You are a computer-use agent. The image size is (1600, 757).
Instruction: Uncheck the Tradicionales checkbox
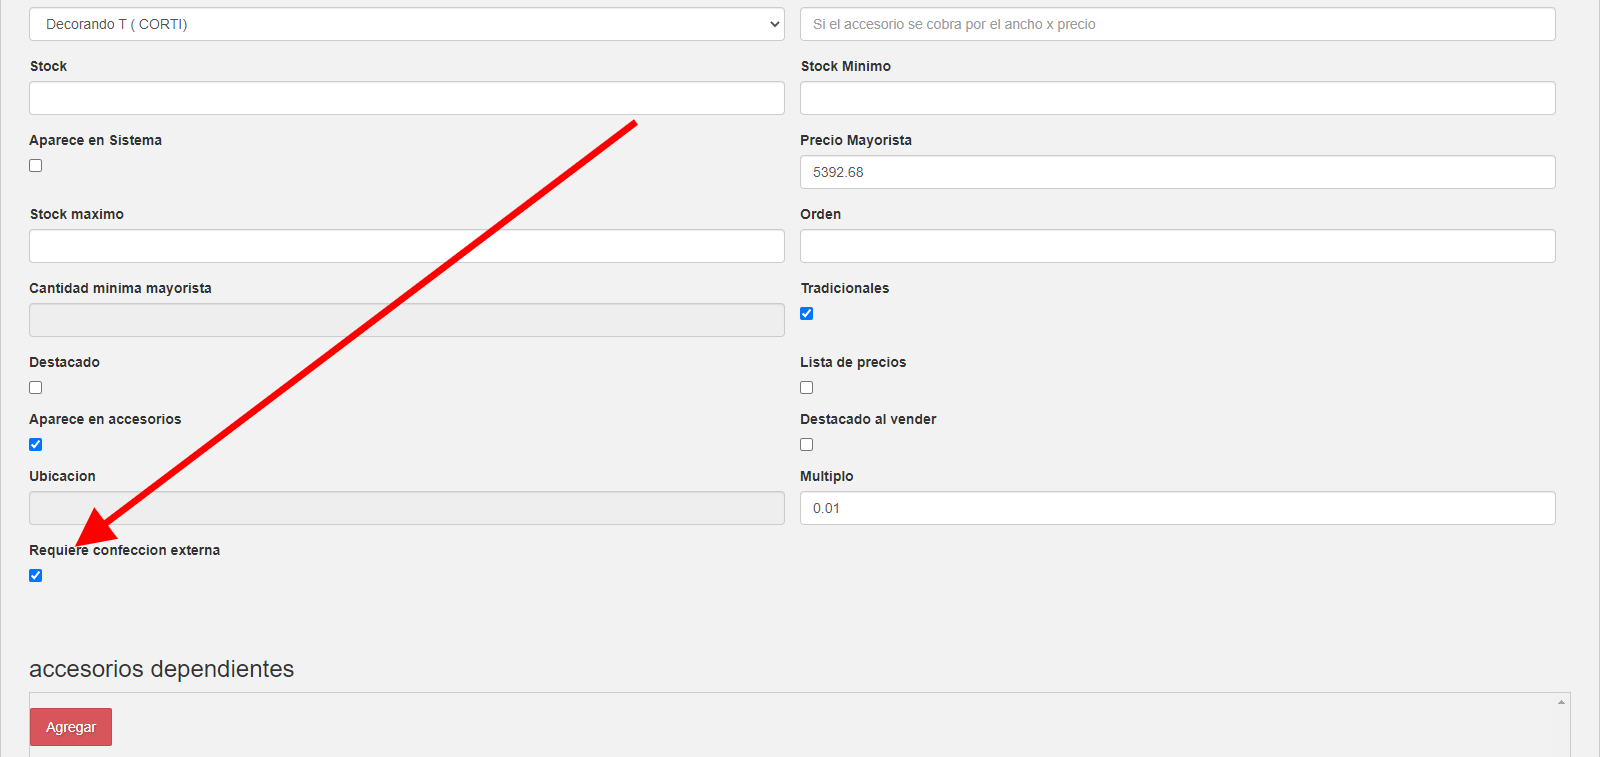click(x=807, y=314)
